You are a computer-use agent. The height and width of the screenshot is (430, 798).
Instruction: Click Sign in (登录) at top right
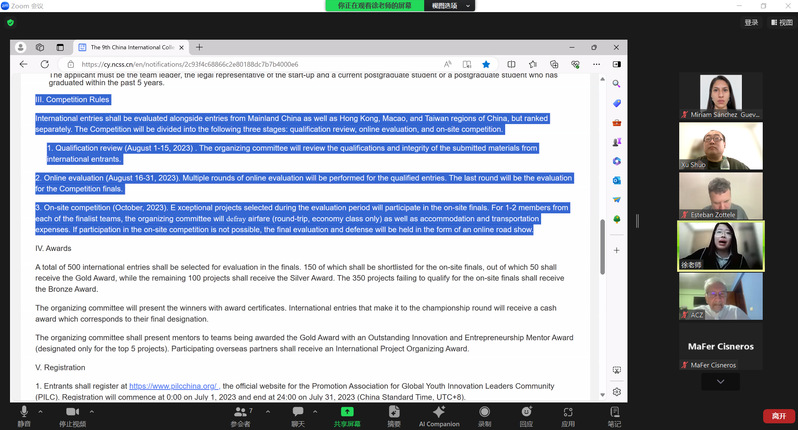(x=751, y=22)
